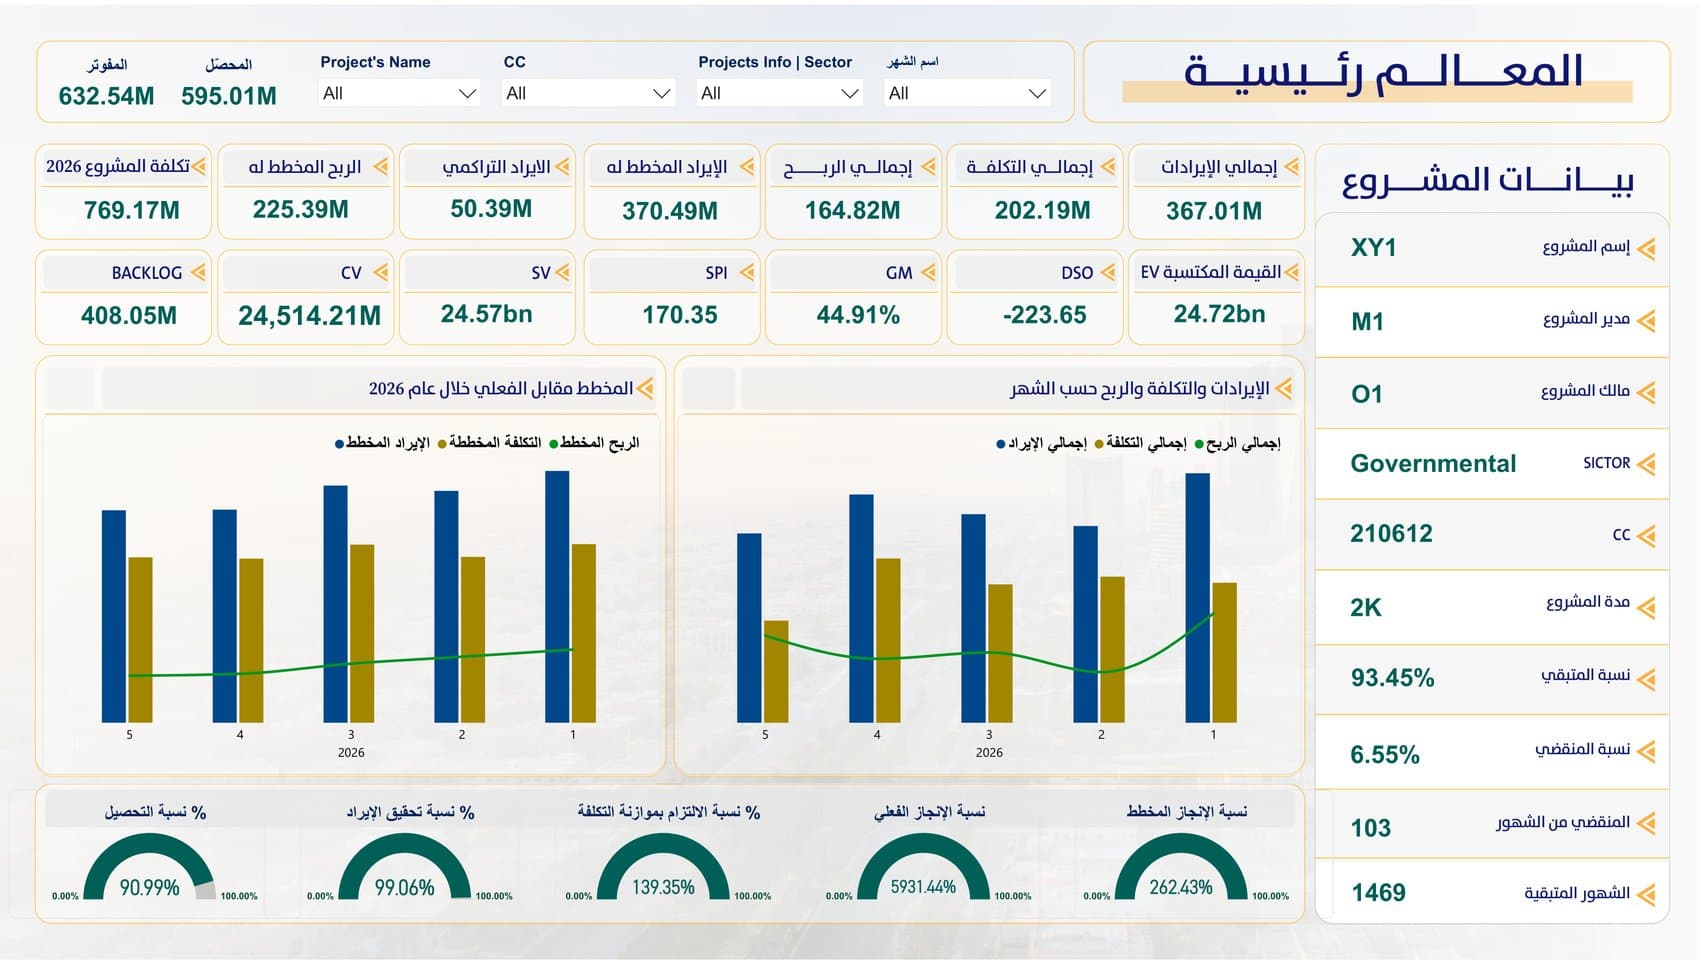Viewport: 1700px width, 965px height.
Task: Click the 367.01M total revenue value
Action: pos(1214,211)
